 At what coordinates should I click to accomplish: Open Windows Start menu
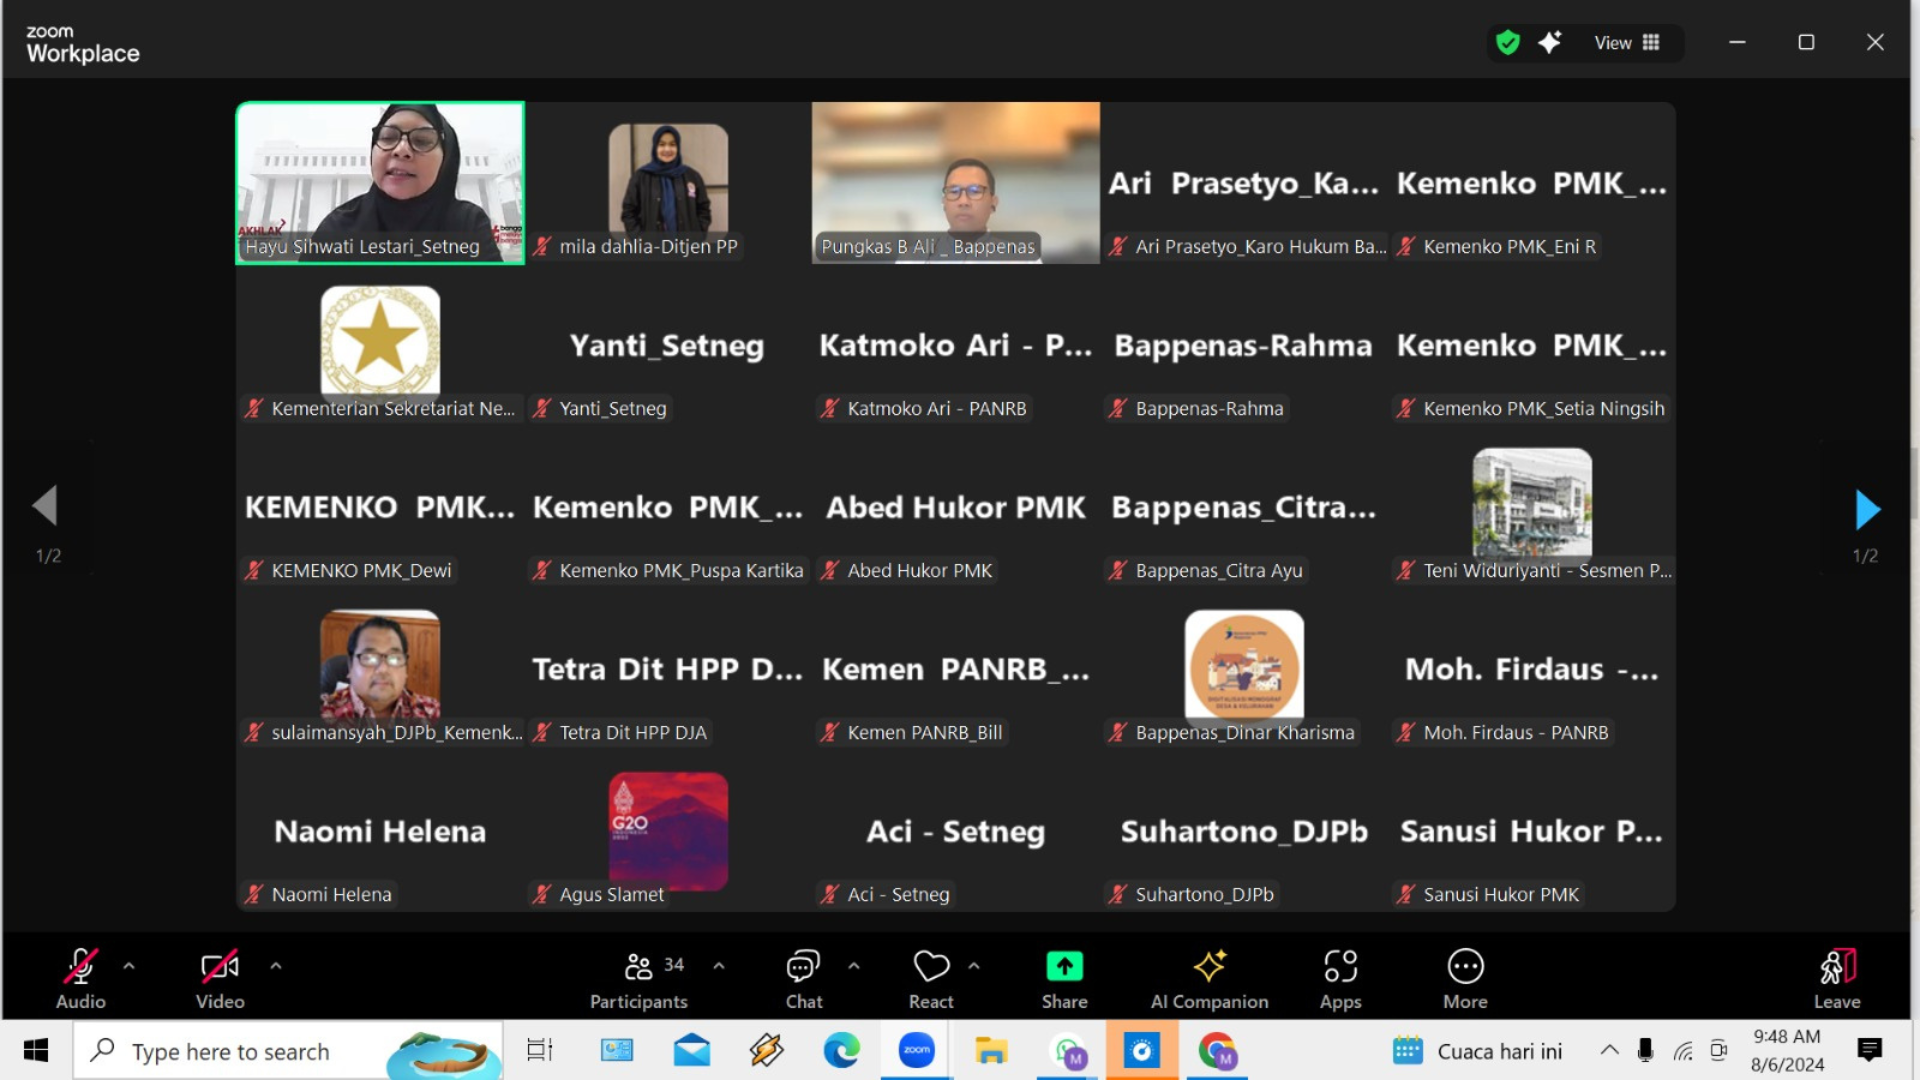[36, 1050]
